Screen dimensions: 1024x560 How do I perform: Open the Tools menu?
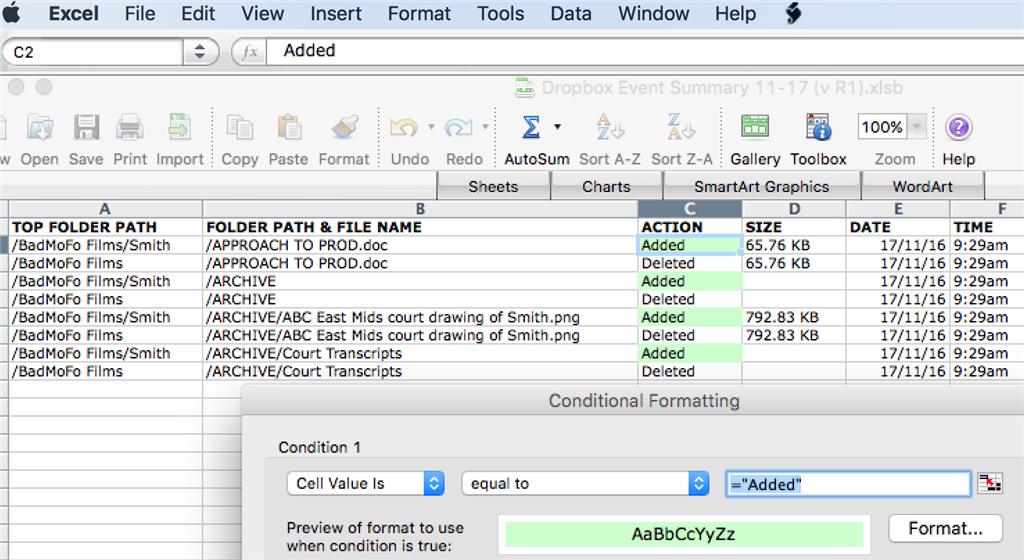(500, 13)
